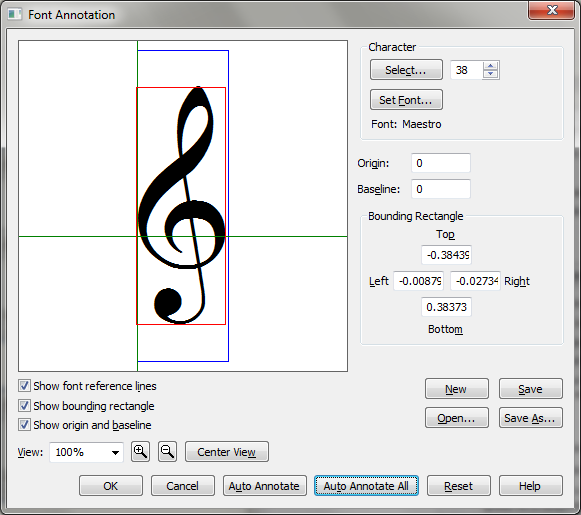This screenshot has height=515, width=581.
Task: Disable Show origin and baseline
Action: click(x=24, y=425)
